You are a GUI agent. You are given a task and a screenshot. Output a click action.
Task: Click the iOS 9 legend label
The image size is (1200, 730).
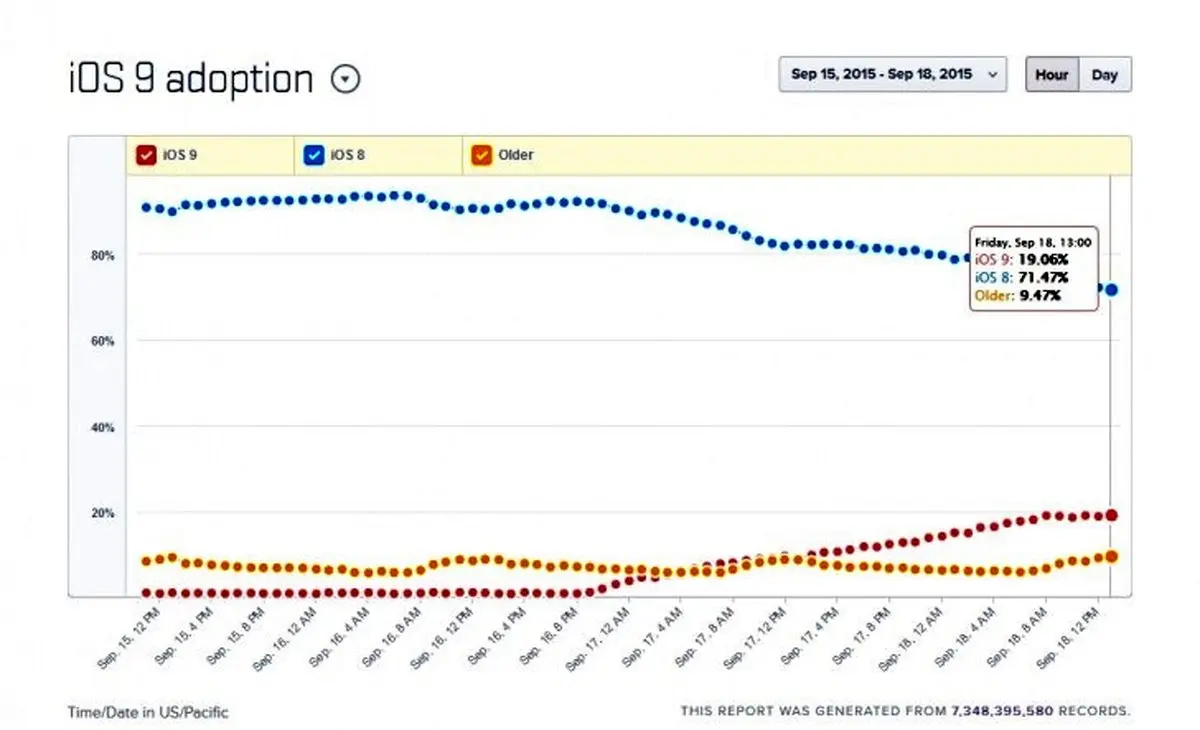(x=179, y=155)
